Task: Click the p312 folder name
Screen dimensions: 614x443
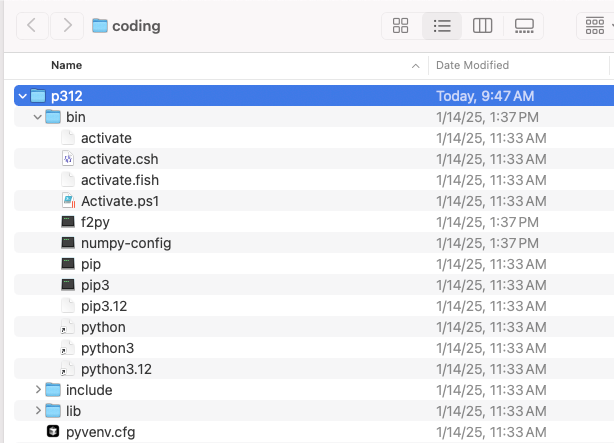Action: pyautogui.click(x=67, y=96)
